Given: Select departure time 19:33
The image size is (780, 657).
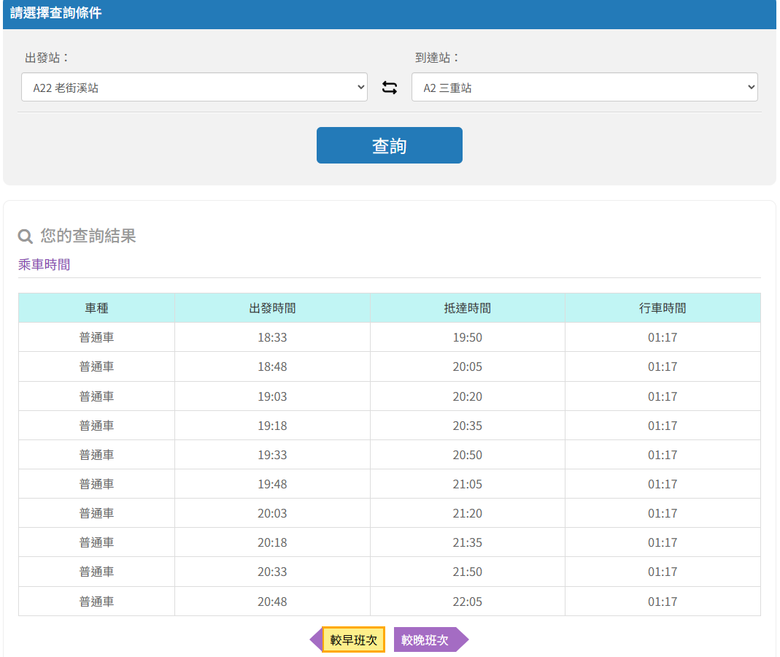Looking at the screenshot, I should (x=272, y=455).
